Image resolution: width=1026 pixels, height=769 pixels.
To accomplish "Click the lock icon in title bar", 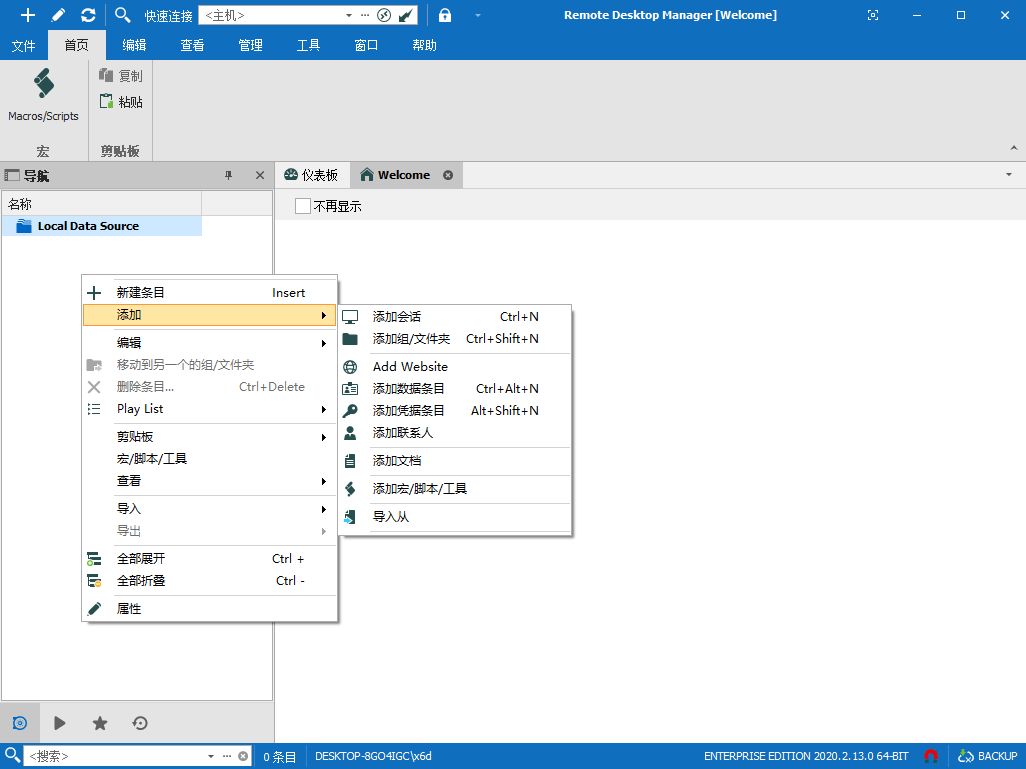I will [x=445, y=15].
